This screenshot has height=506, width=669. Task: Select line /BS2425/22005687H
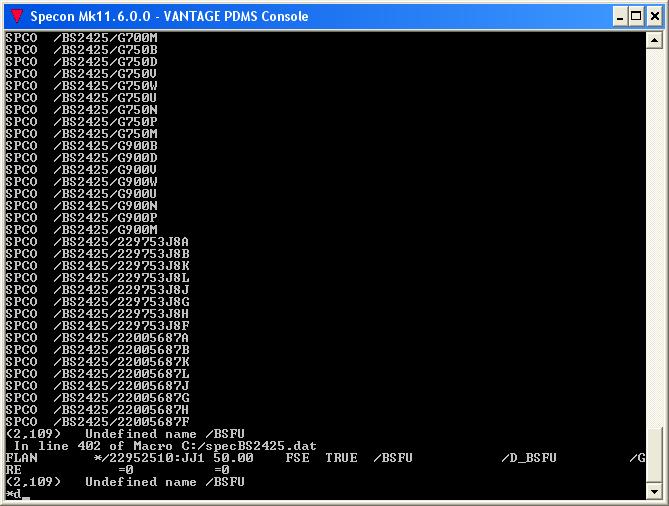[x=97, y=410]
